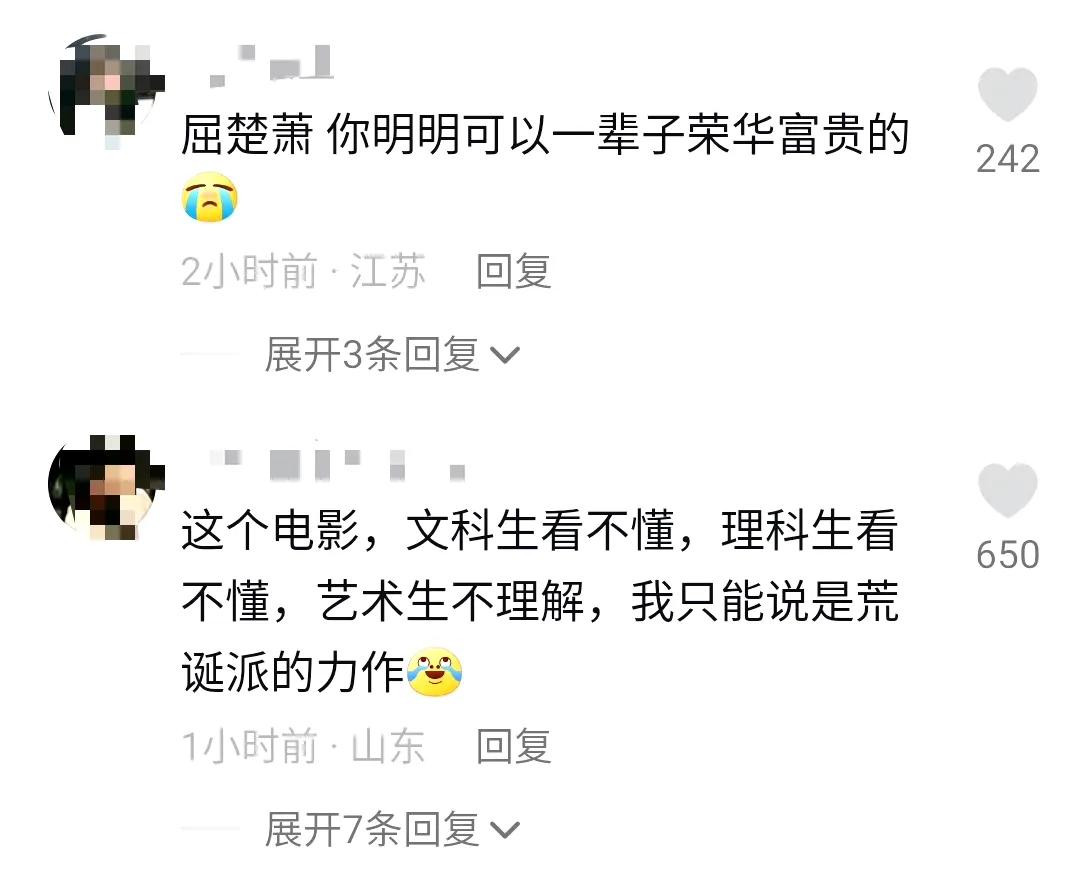Tap the 1小时前 · 山东 timestamp

(304, 745)
